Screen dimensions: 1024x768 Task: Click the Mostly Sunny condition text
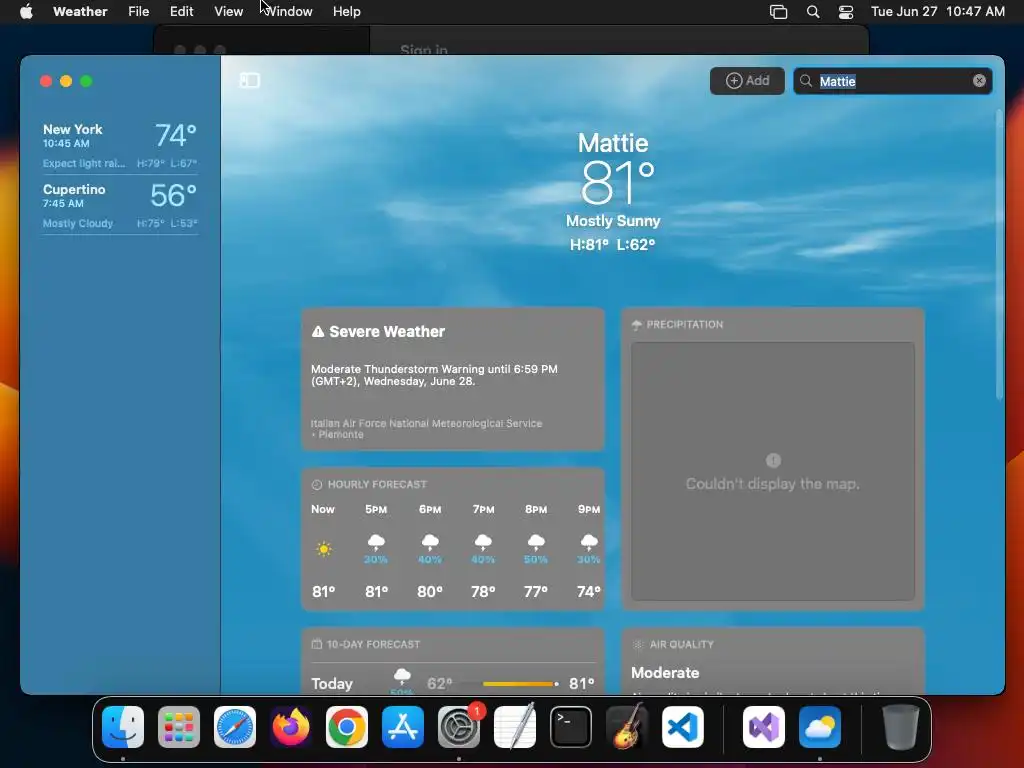pos(613,221)
